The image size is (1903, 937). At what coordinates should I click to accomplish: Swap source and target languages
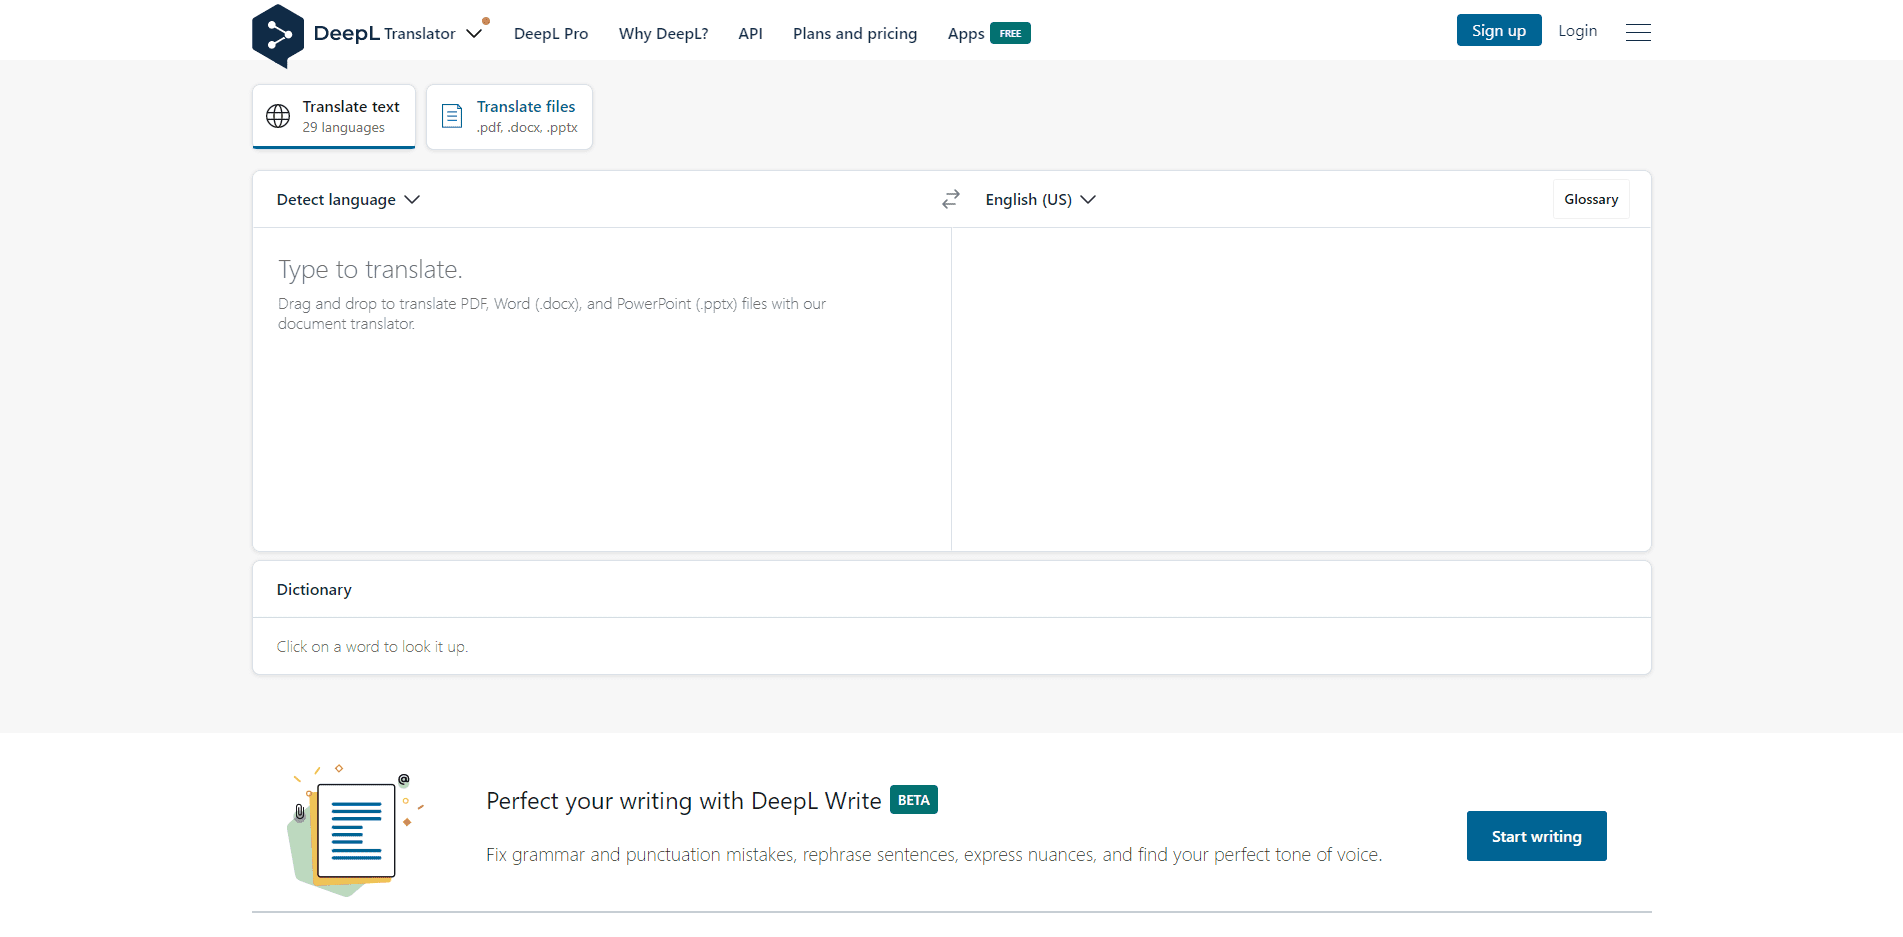(950, 200)
